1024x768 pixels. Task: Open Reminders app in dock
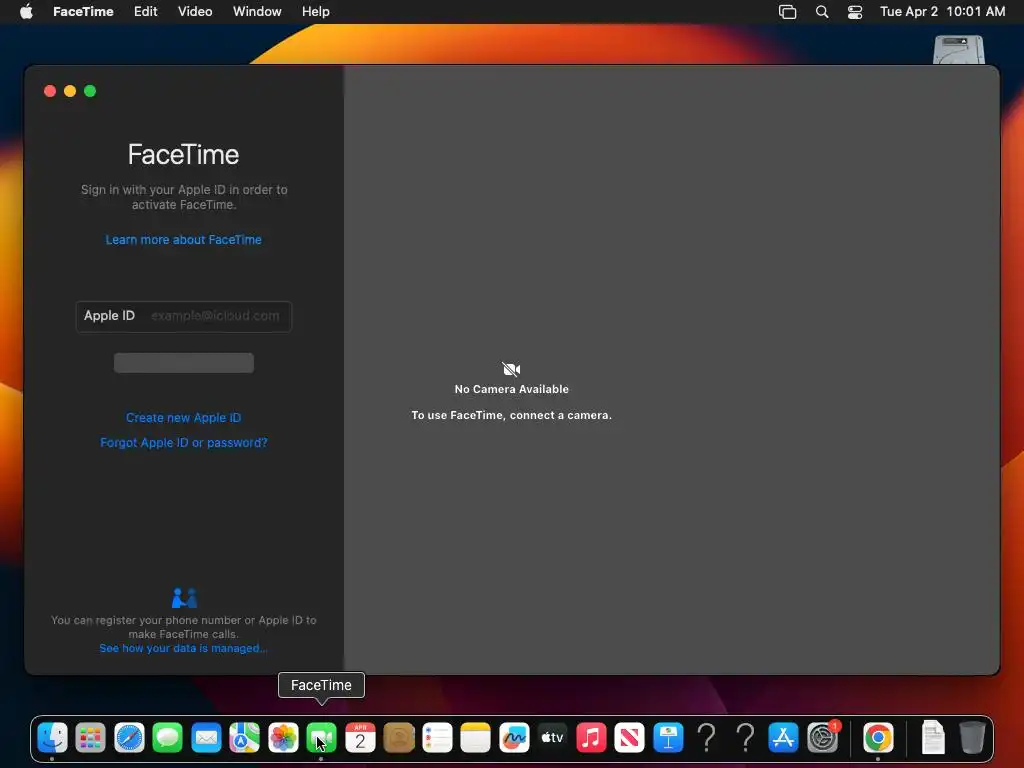click(x=438, y=738)
